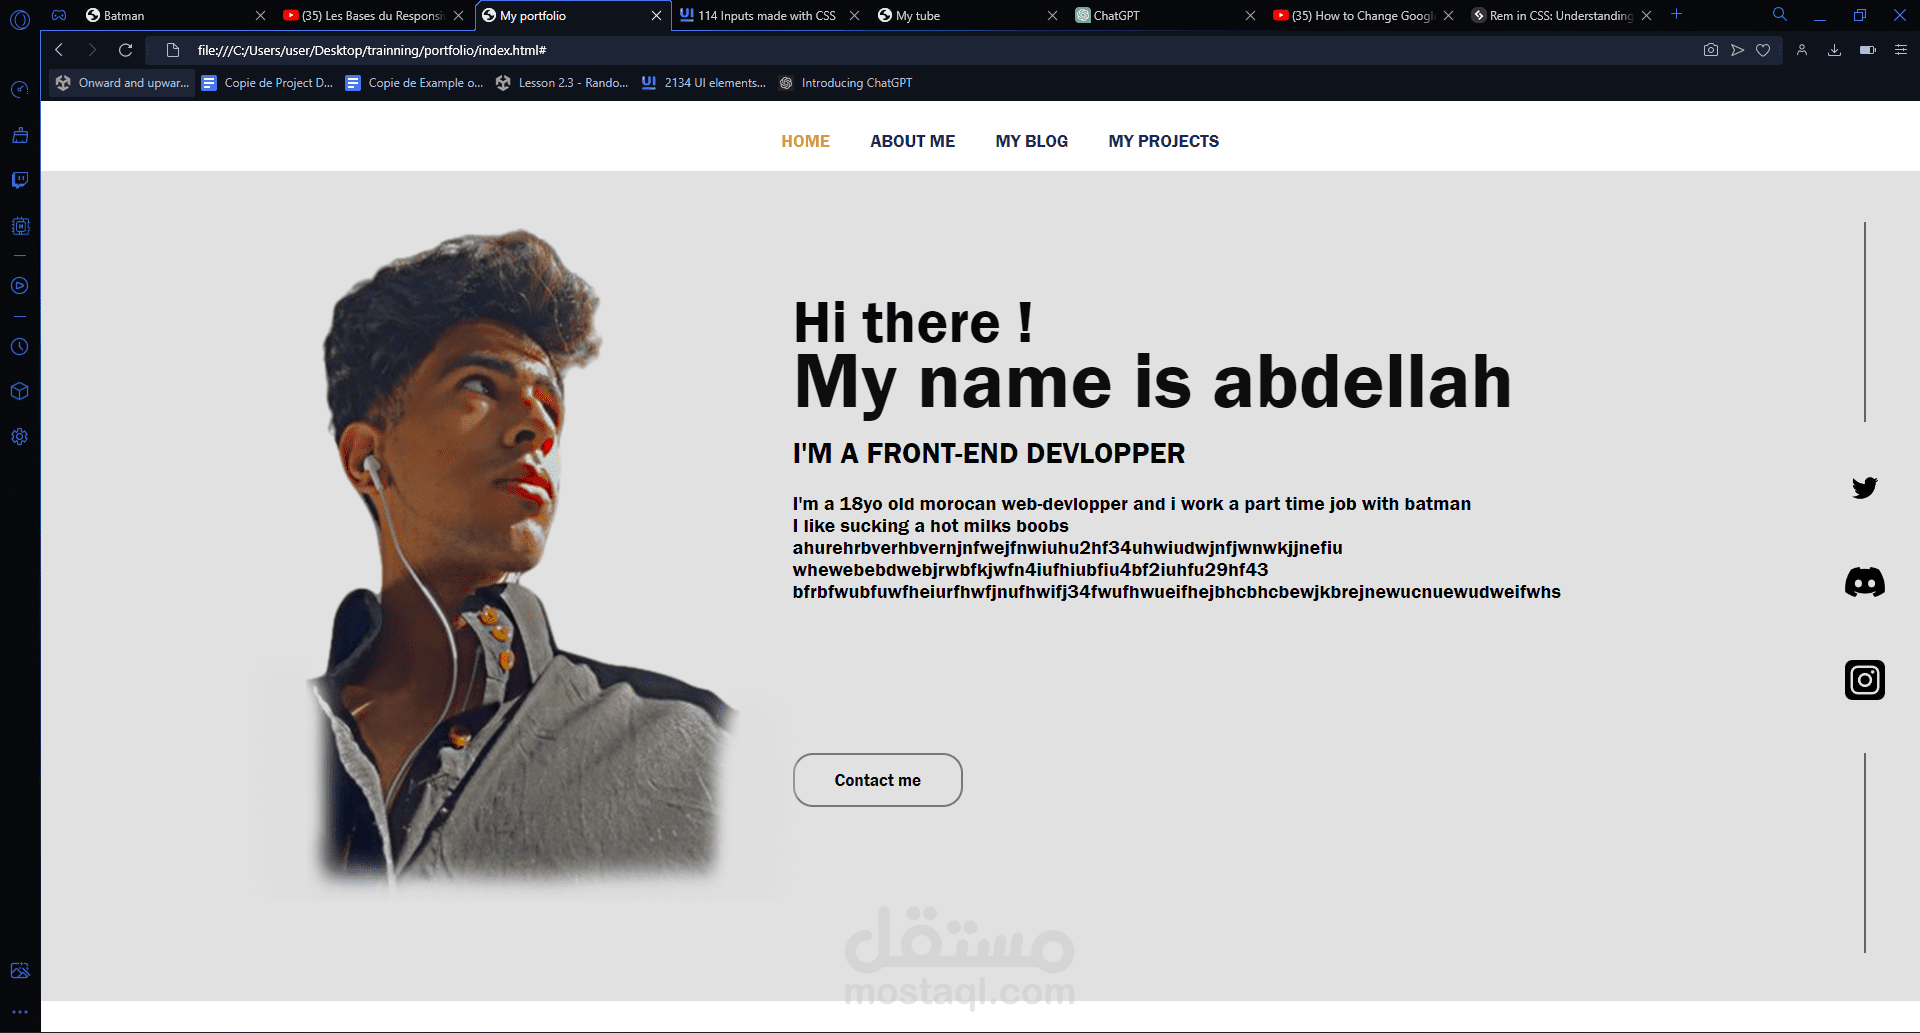Open Copie de Example o... bookmark

pos(413,83)
